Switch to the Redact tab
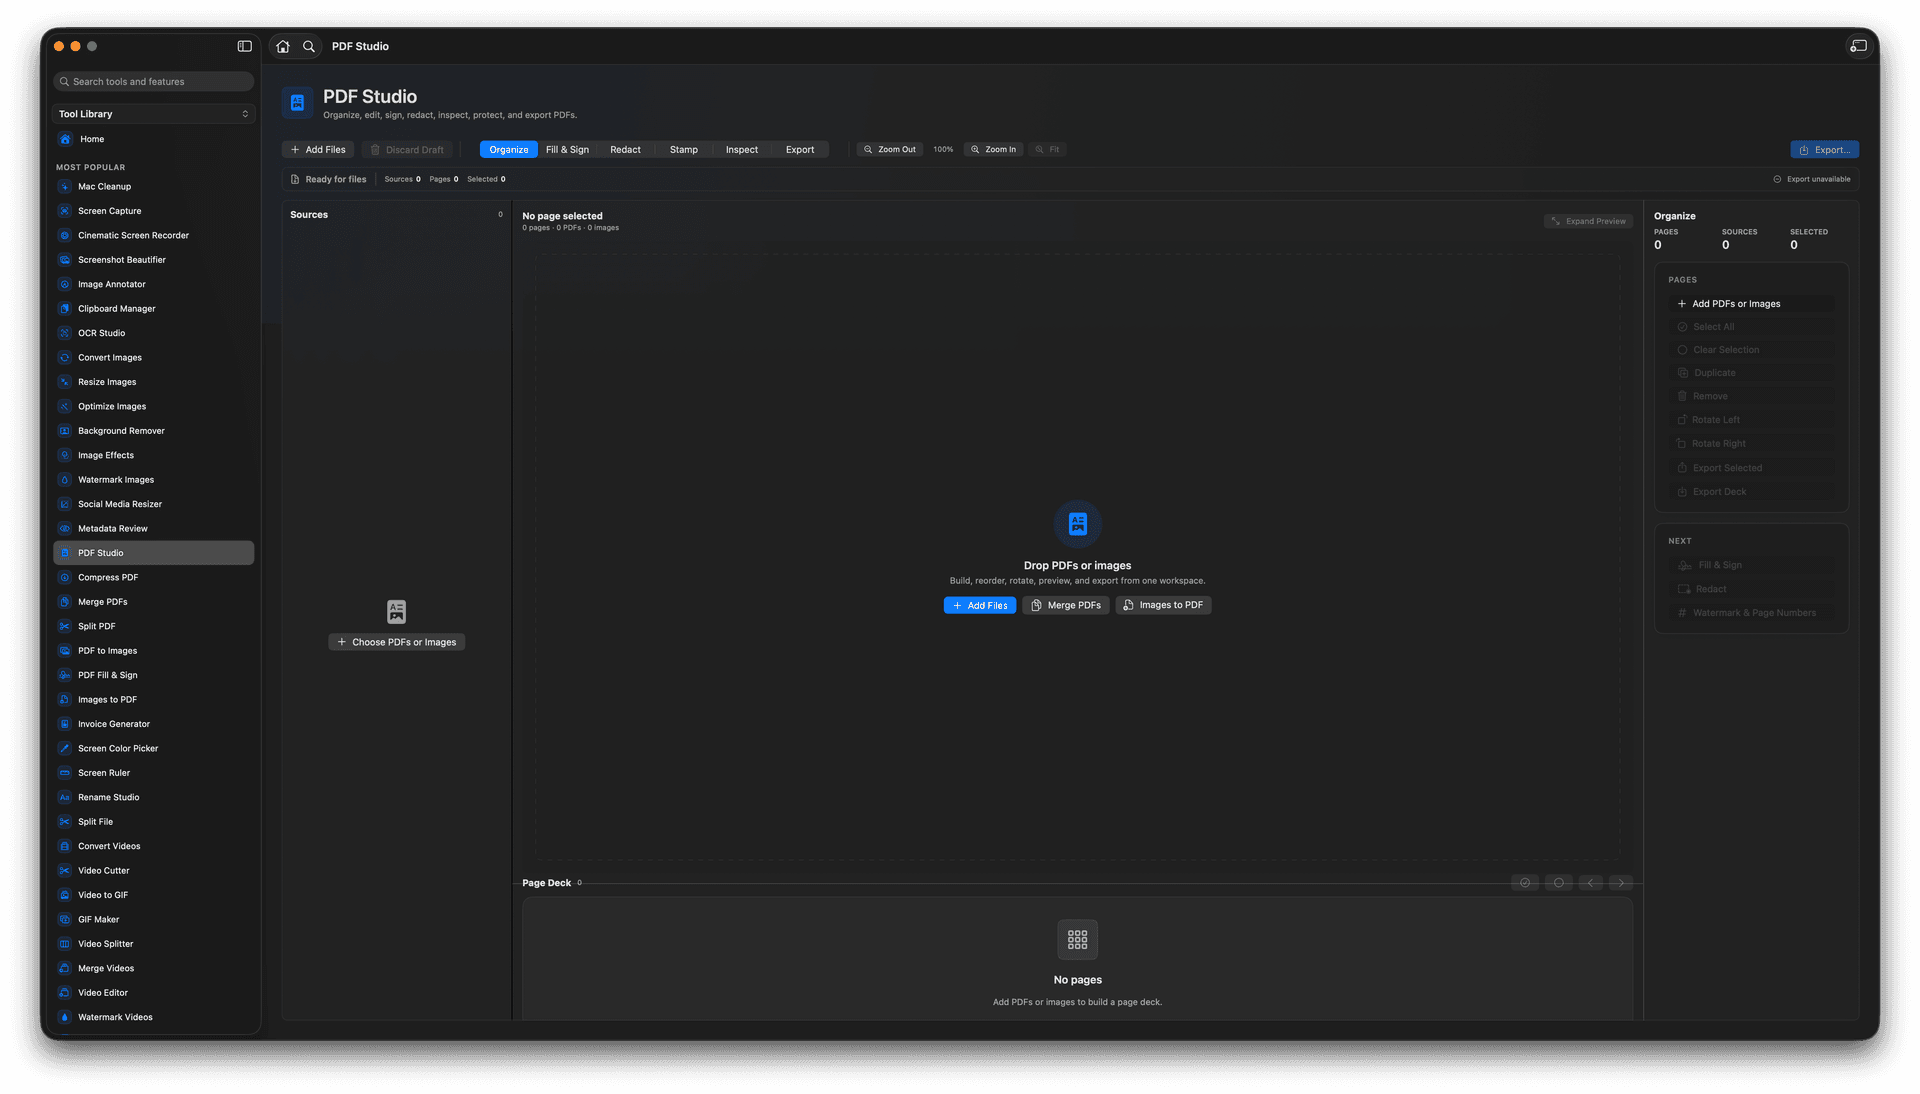Image resolution: width=1920 pixels, height=1094 pixels. pos(625,149)
